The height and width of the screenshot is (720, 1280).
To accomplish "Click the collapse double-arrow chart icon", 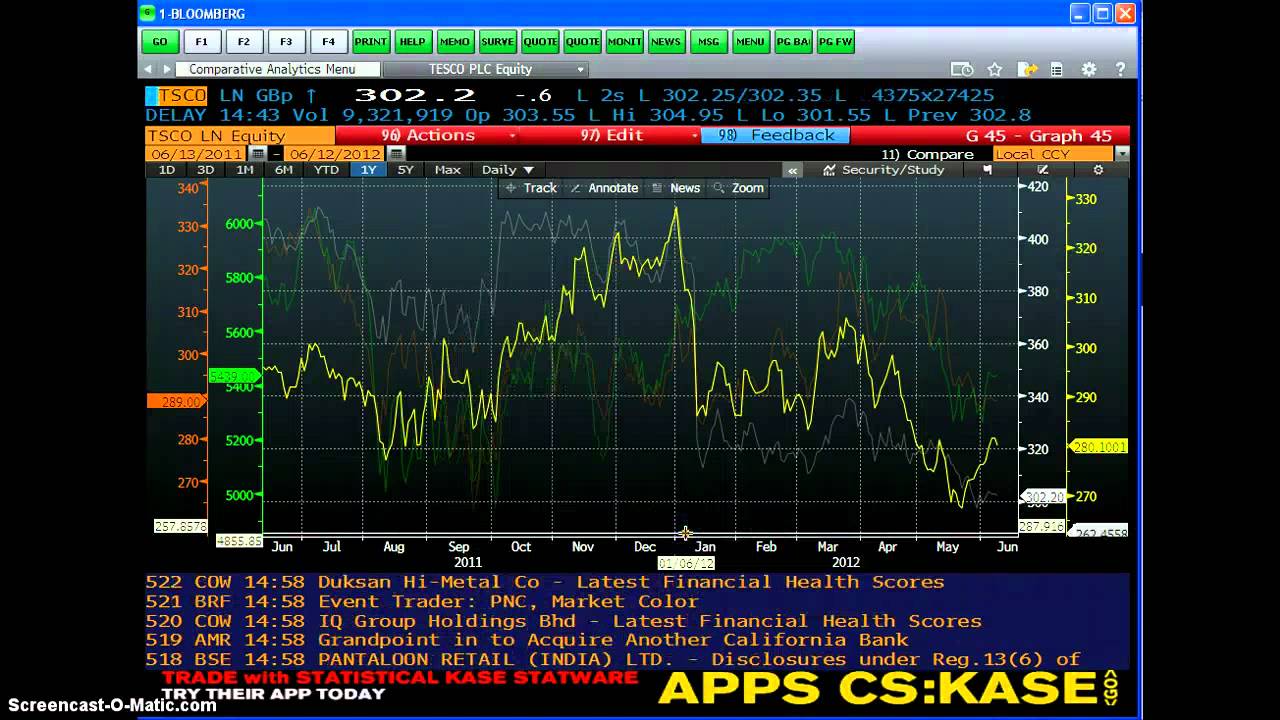I will click(793, 170).
